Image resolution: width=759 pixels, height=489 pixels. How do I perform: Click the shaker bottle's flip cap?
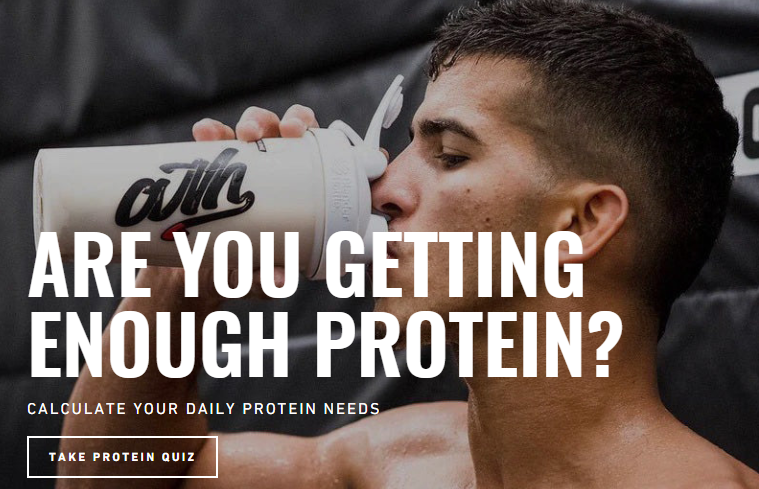coord(390,104)
